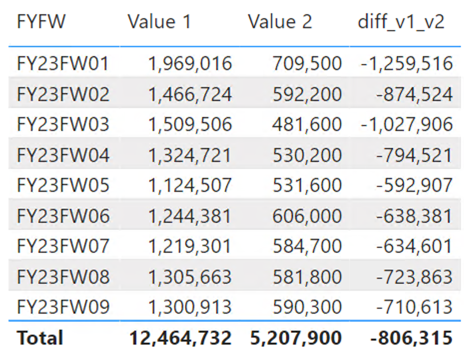Select the FY23FW03 row label
The height and width of the screenshot is (360, 470).
[63, 124]
